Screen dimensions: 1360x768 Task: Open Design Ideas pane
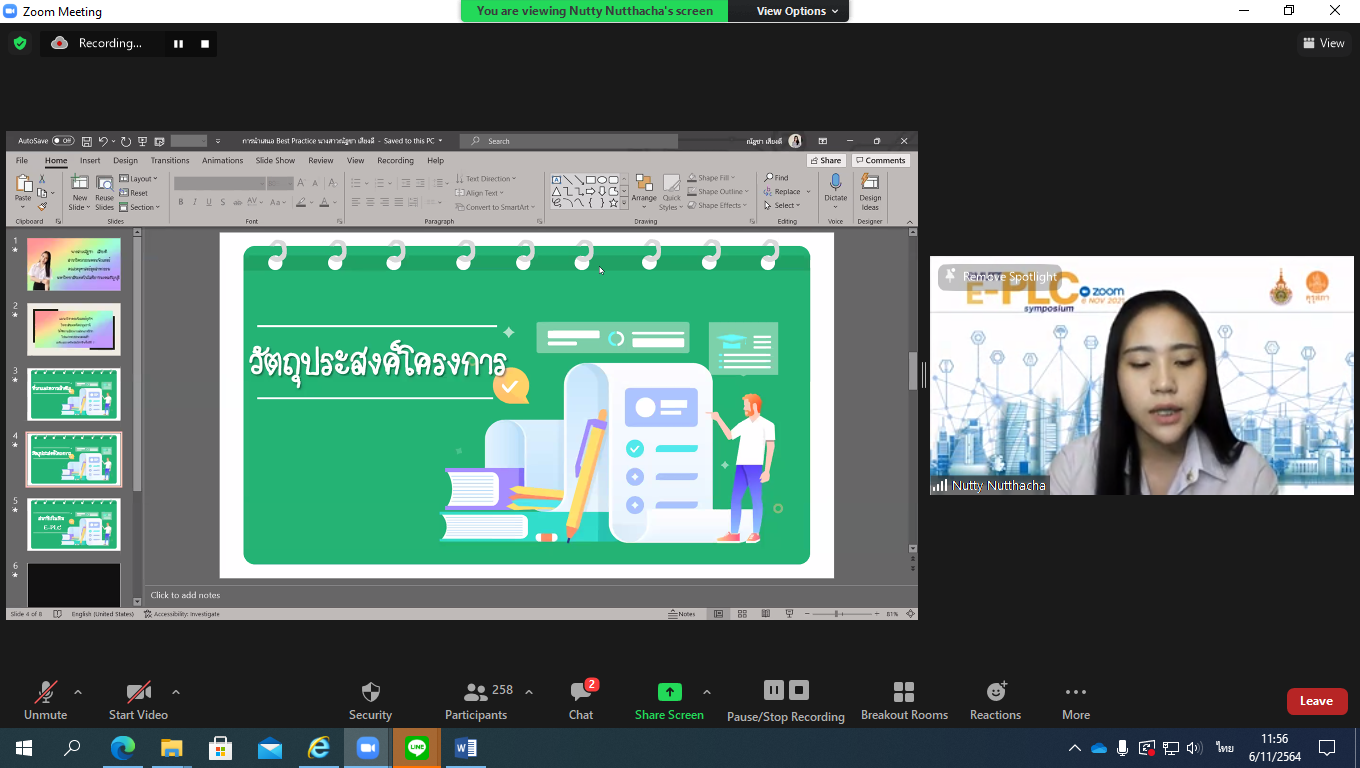coord(870,190)
